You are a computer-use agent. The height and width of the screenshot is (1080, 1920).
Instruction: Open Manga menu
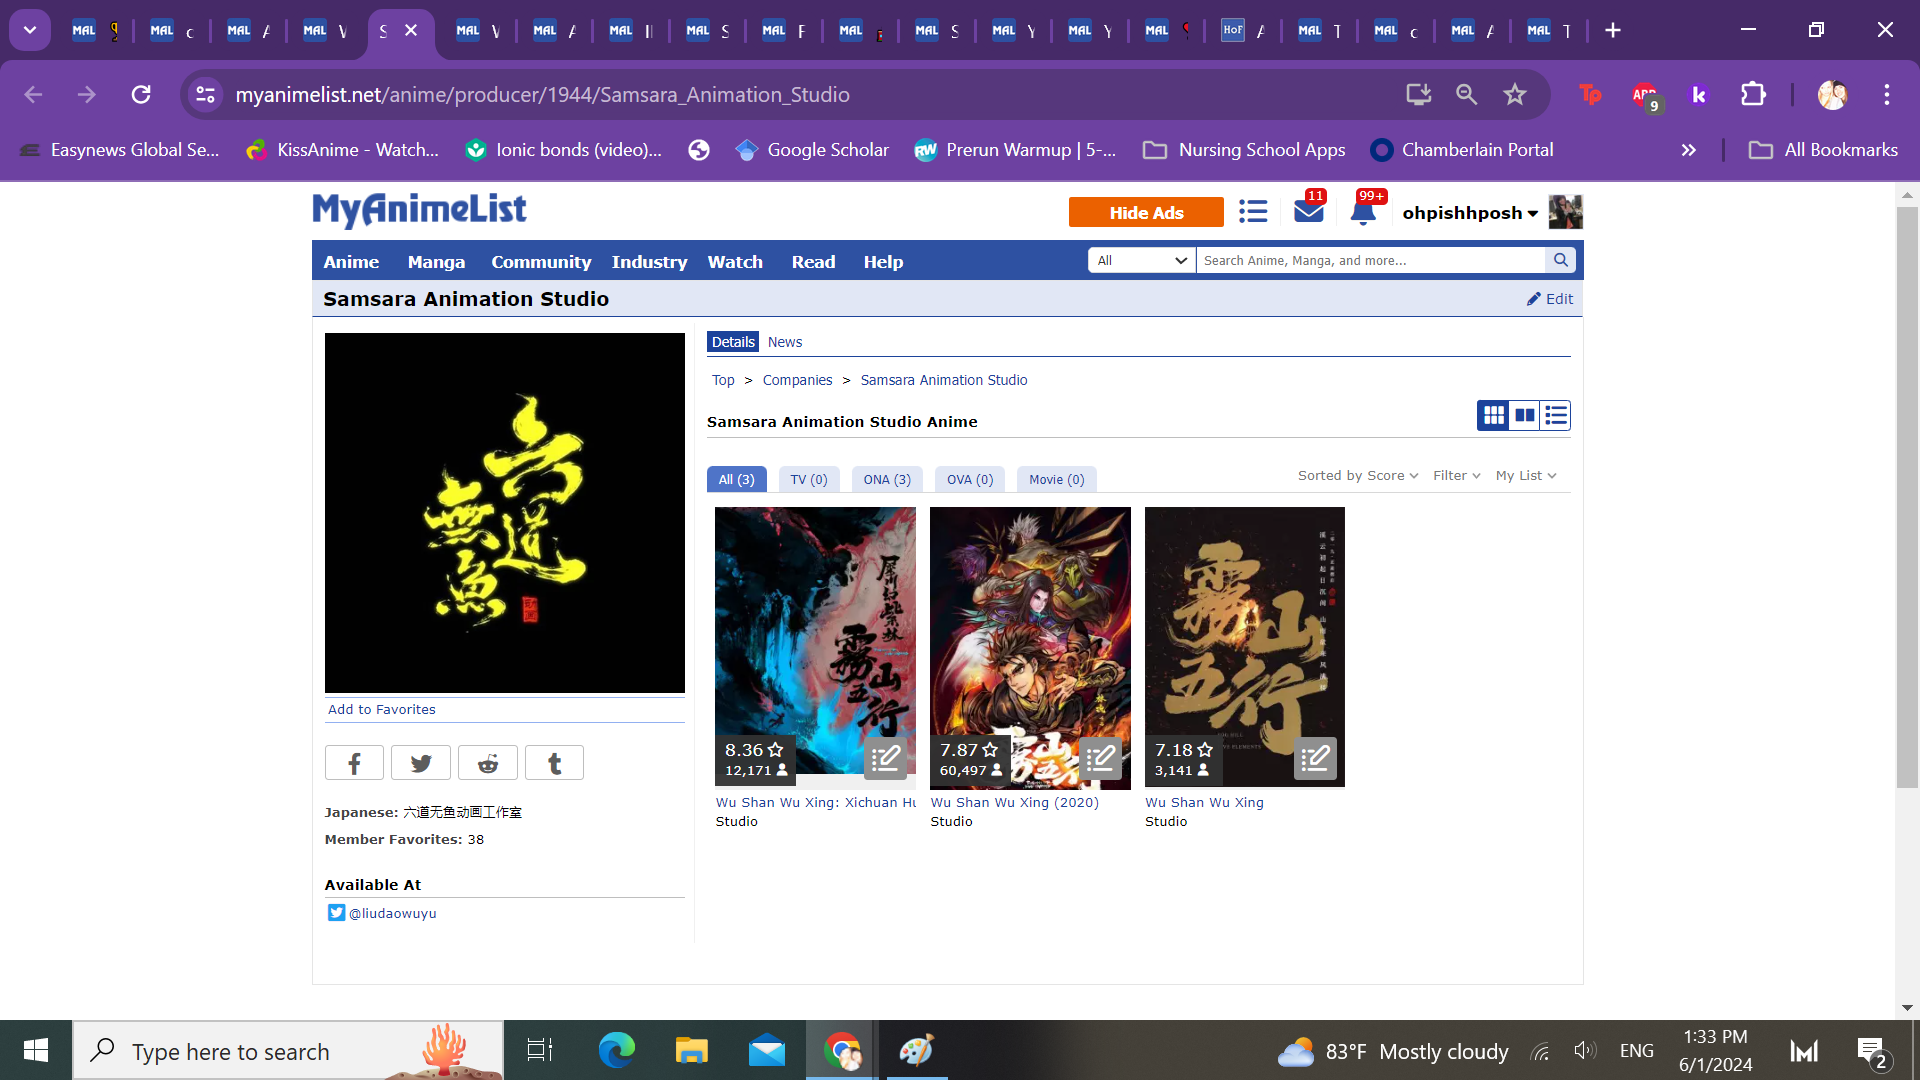[436, 261]
